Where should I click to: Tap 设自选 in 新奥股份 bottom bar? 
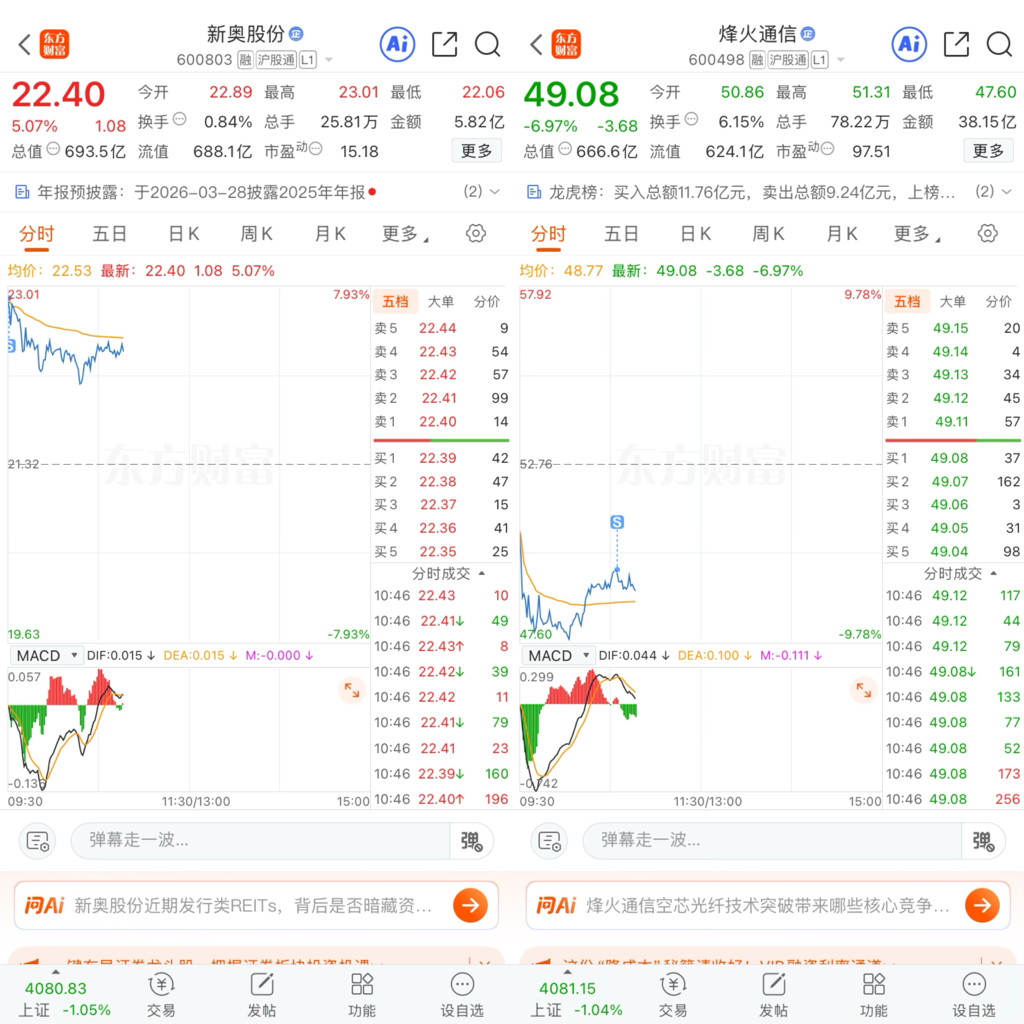click(x=462, y=995)
